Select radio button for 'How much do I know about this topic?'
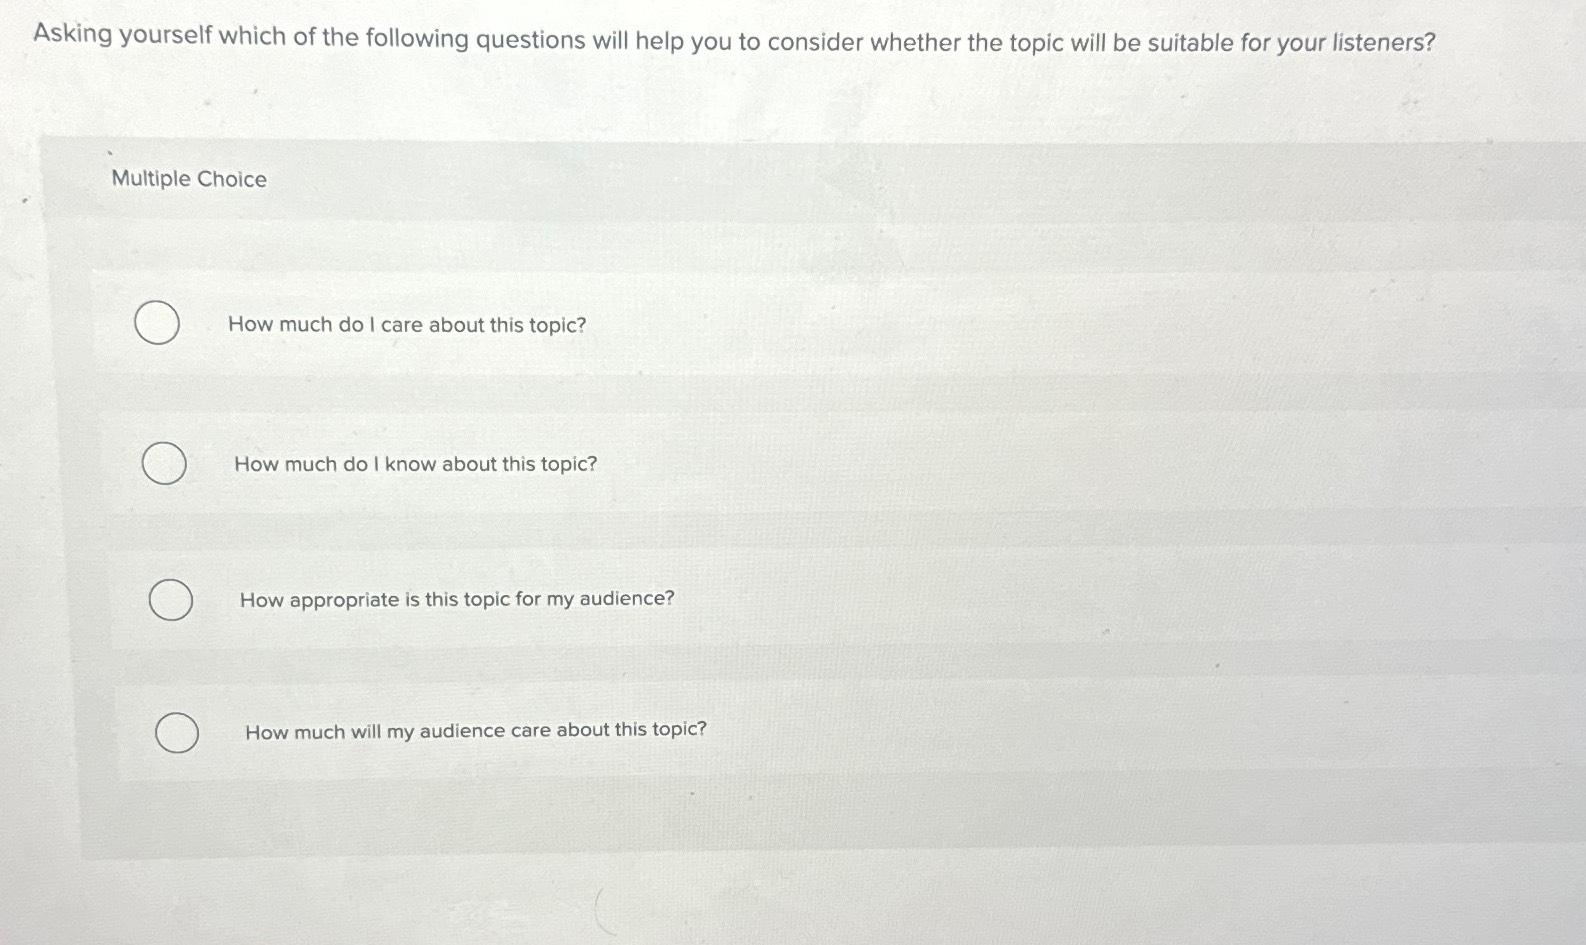The image size is (1586, 945). point(164,464)
